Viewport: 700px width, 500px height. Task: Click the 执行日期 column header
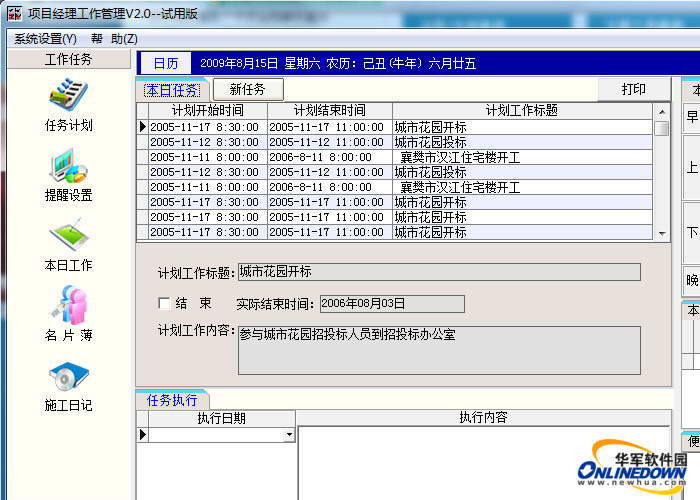pos(221,418)
